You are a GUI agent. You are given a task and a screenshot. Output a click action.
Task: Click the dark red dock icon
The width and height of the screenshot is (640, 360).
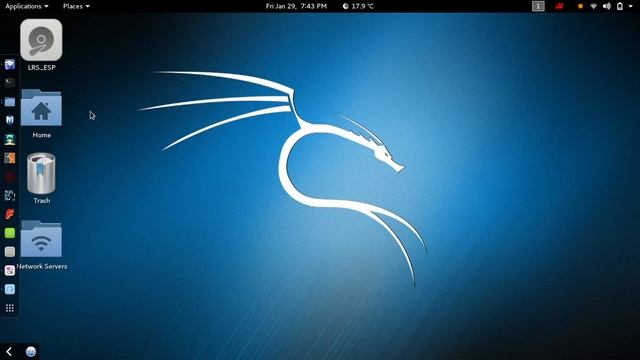[x=10, y=177]
